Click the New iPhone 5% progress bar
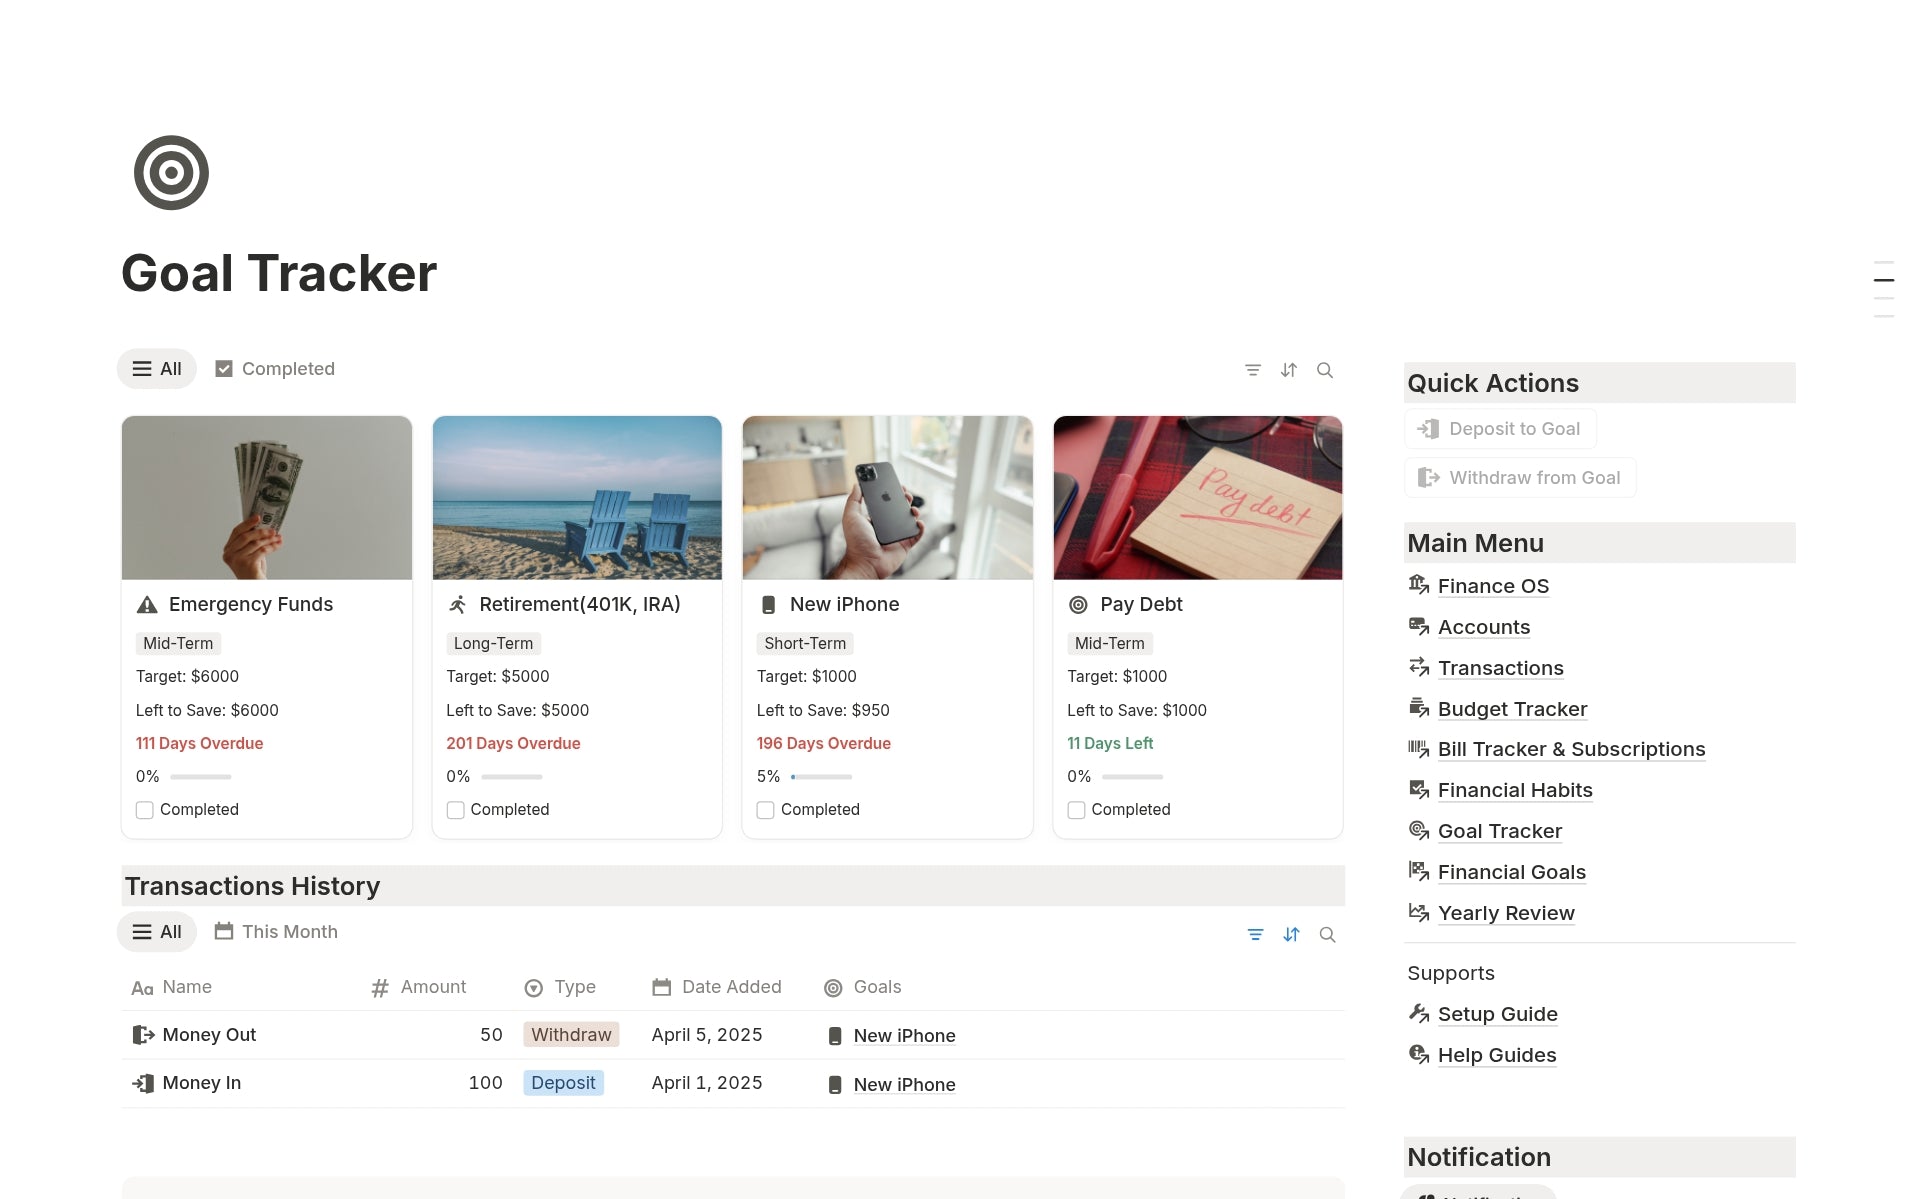The height and width of the screenshot is (1199, 1920). tap(821, 777)
